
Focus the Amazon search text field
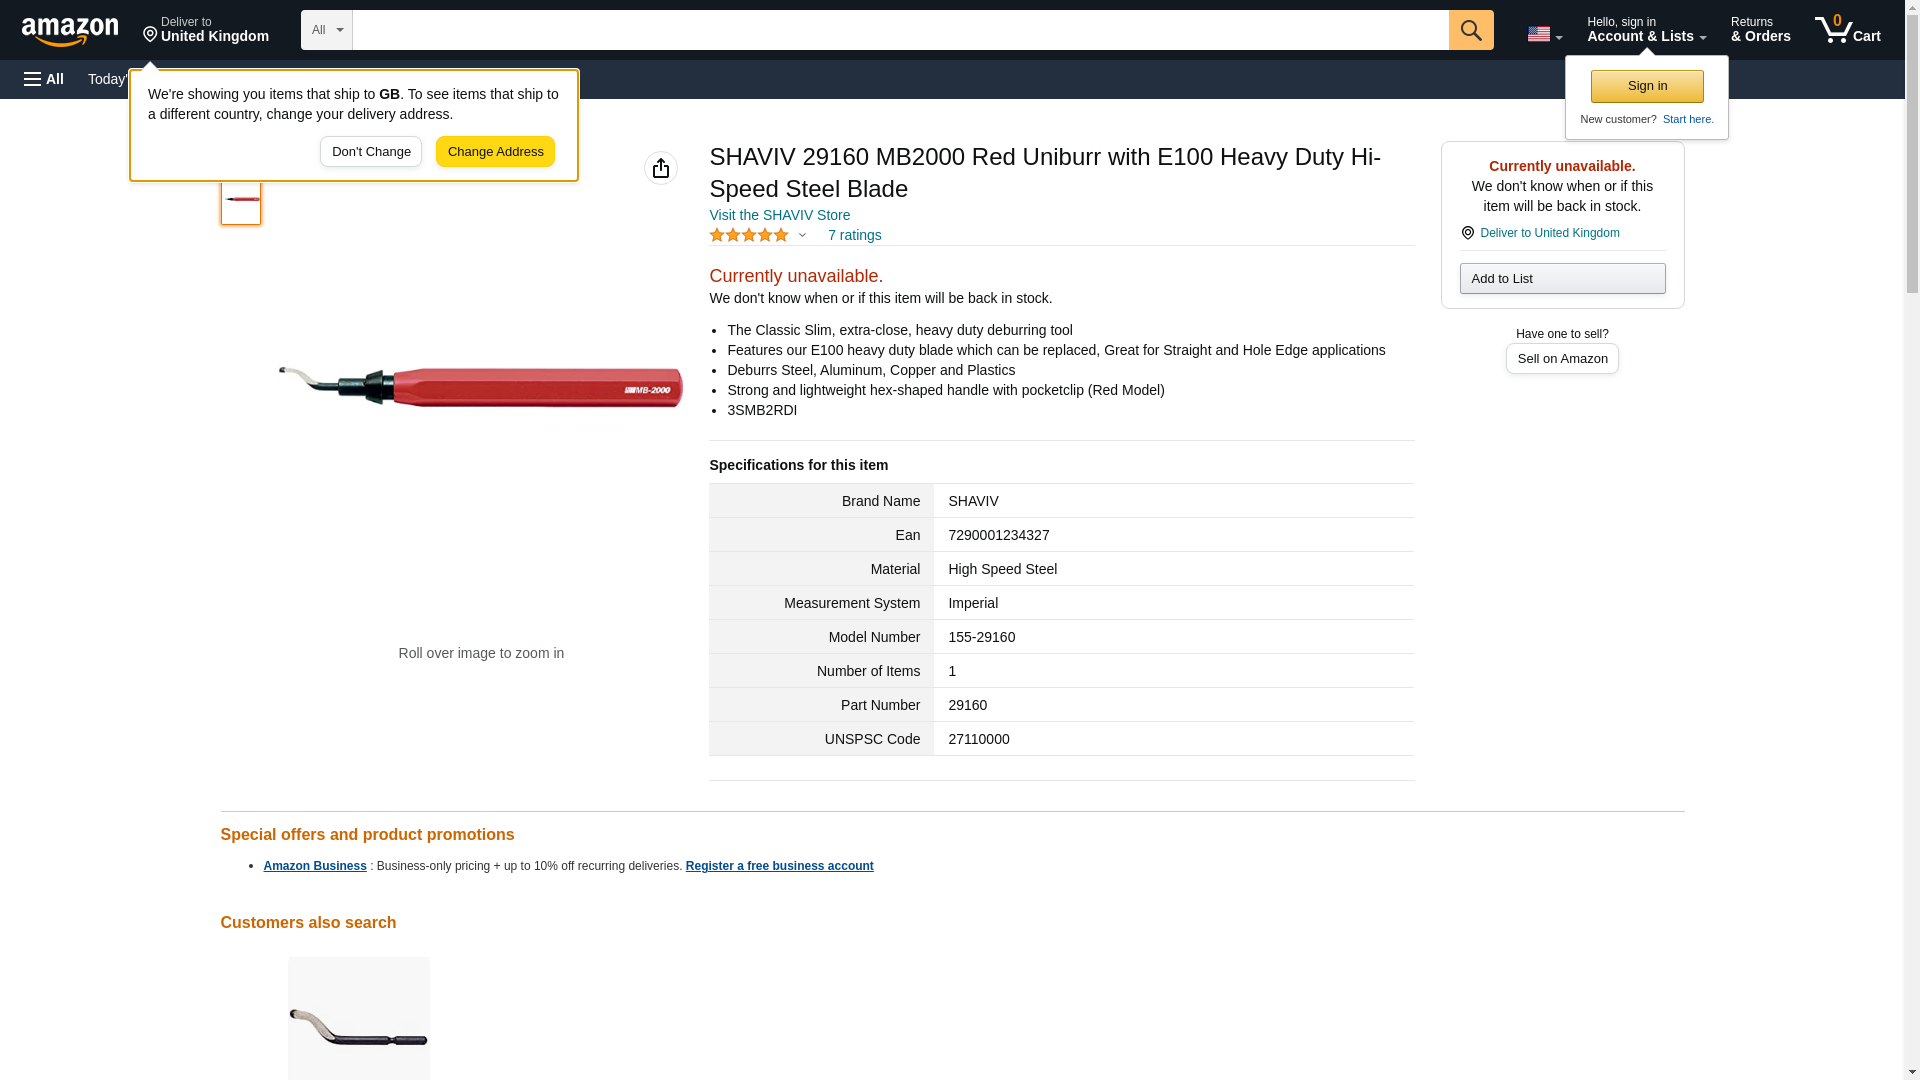[x=900, y=30]
